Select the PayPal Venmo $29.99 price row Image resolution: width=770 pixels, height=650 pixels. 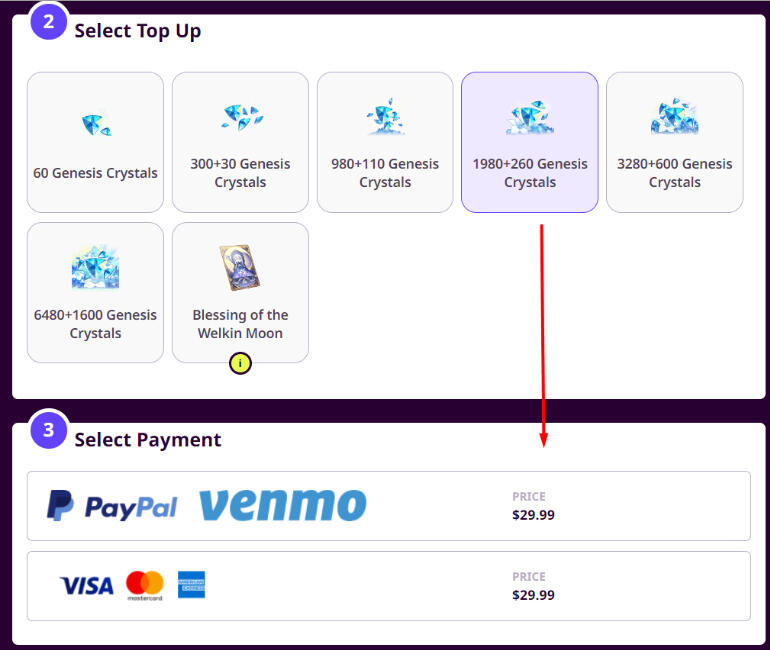coord(389,506)
